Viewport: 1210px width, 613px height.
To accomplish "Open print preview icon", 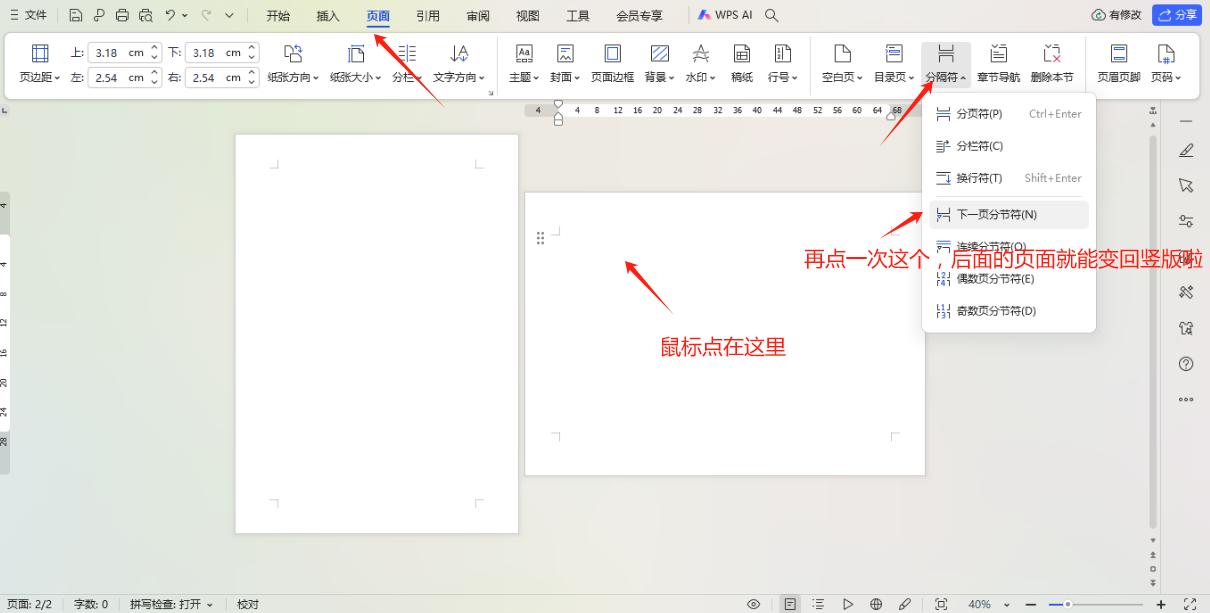I will (146, 15).
